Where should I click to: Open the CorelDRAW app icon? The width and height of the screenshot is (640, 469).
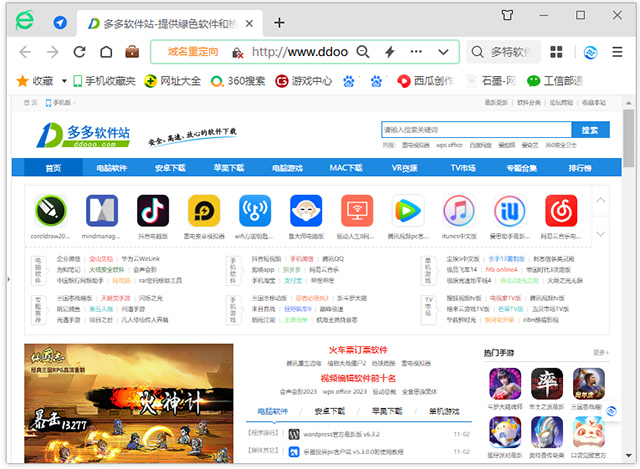(51, 211)
